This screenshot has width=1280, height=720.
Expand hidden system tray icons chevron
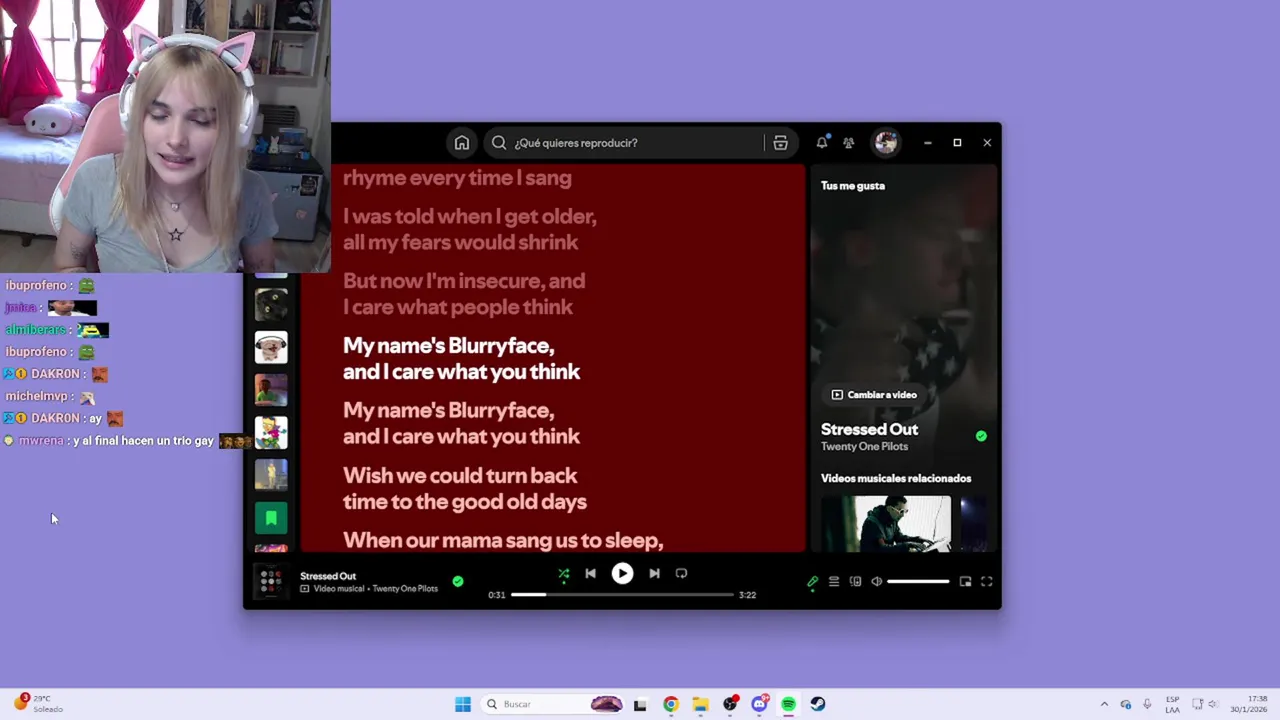pyautogui.click(x=1104, y=704)
